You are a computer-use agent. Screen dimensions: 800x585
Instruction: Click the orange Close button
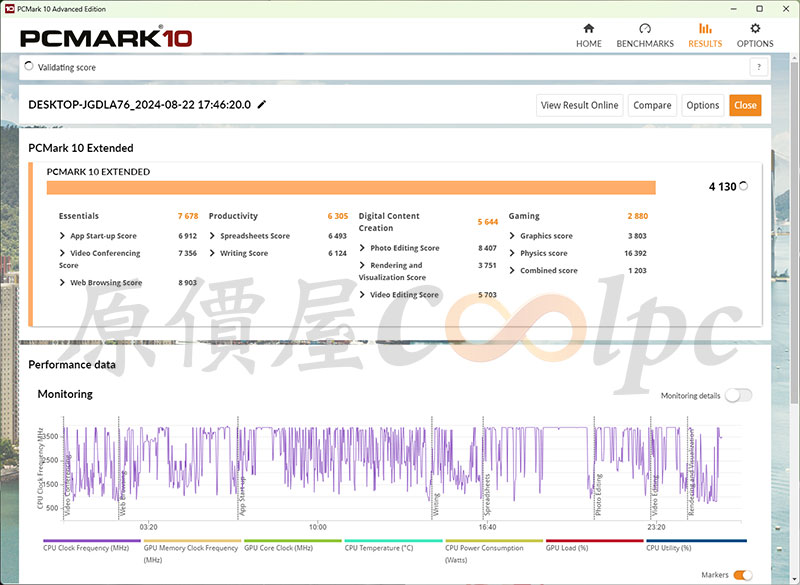745,105
